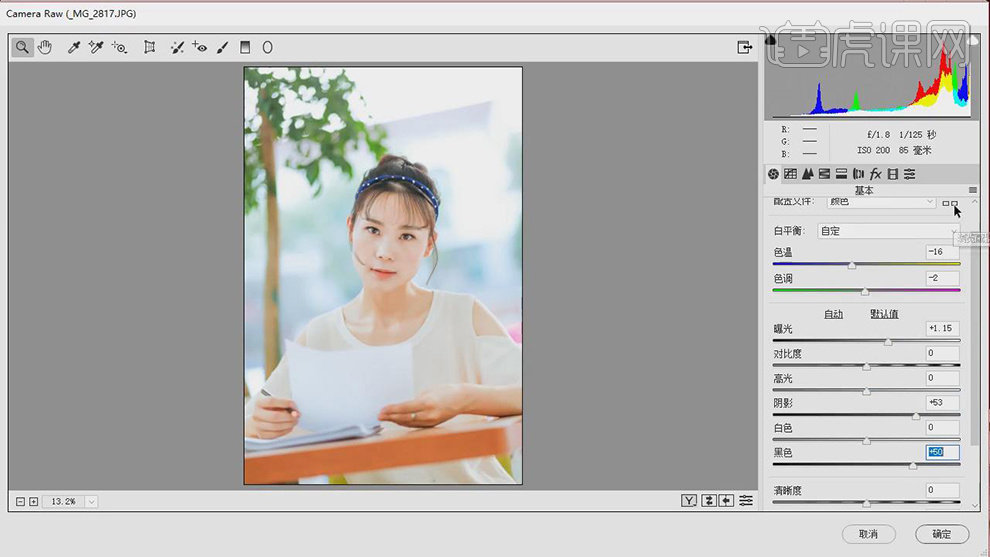Screen dimensions: 990x557
Task: Click the zoom out minus button
Action: coord(20,501)
